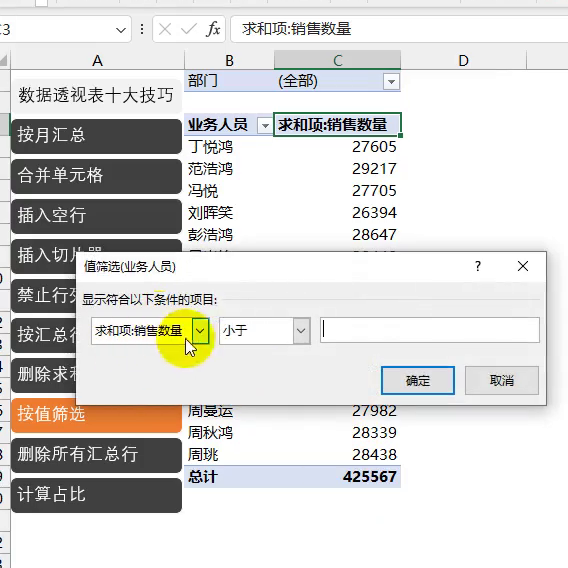568x568 pixels.
Task: Click the formula bar confirm checkmark icon
Action: click(x=188, y=29)
